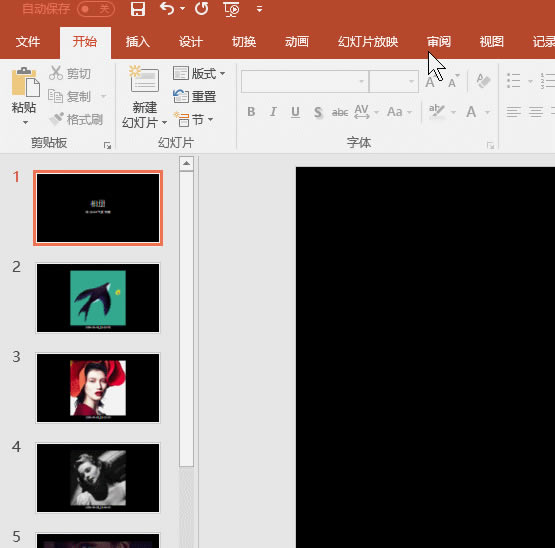The width and height of the screenshot is (555, 548).
Task: Open the 版式 layout dropdown
Action: point(199,73)
